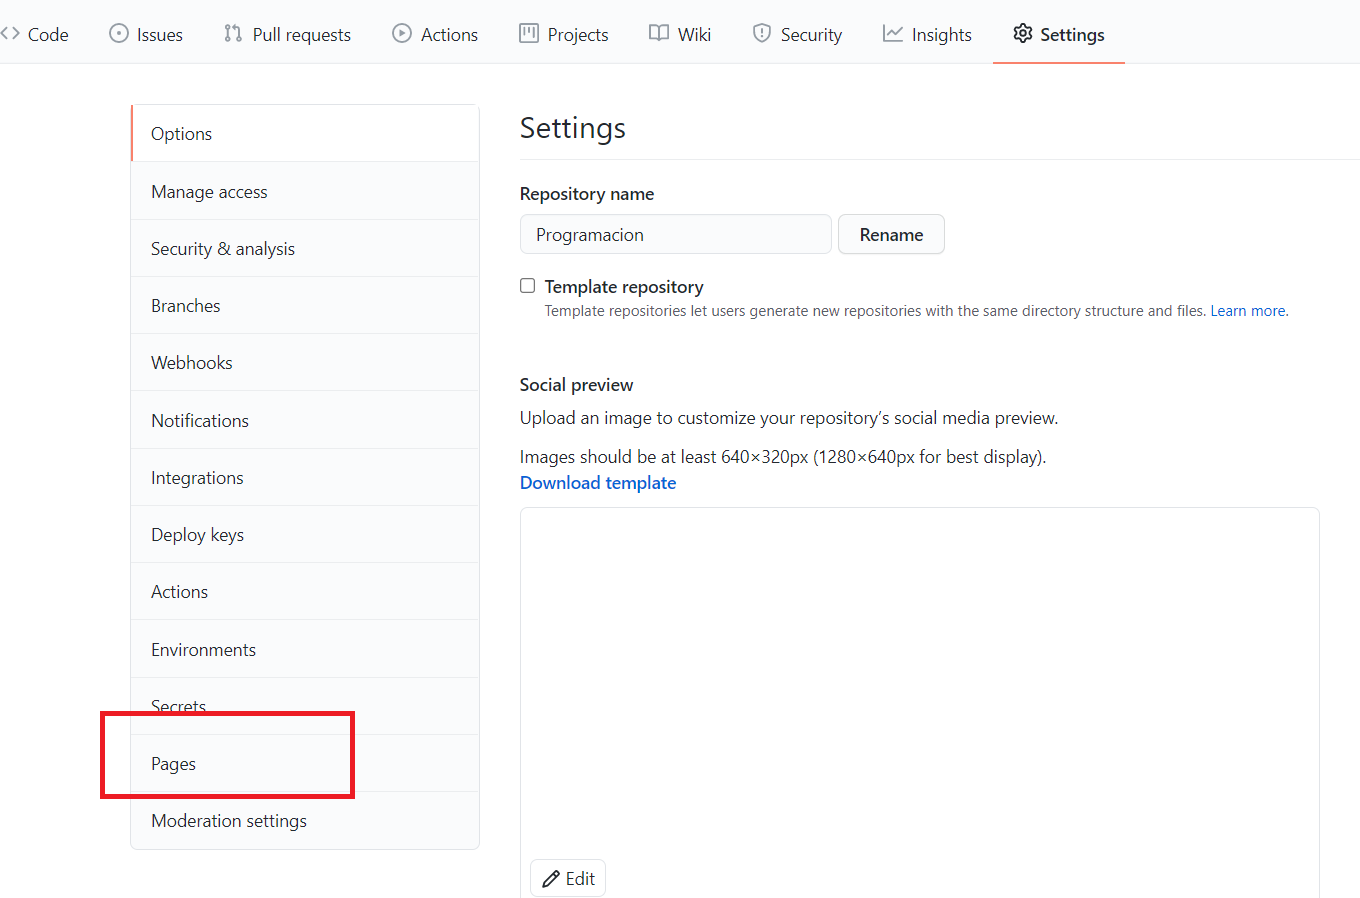Click the Issues circle icon

point(119,33)
